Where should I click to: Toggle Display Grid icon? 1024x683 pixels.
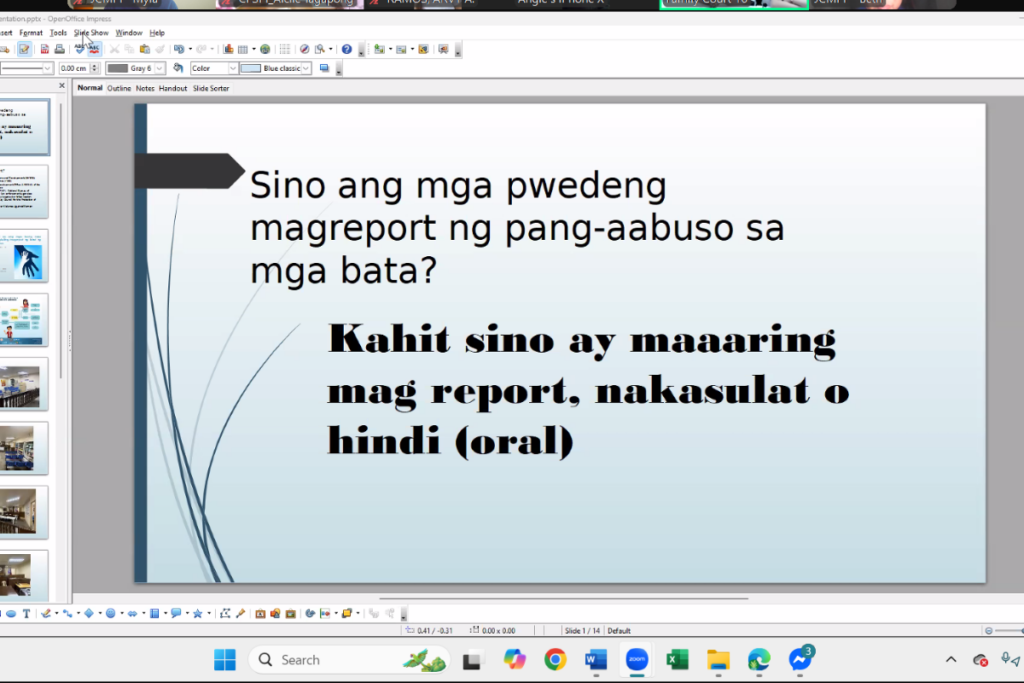click(285, 49)
